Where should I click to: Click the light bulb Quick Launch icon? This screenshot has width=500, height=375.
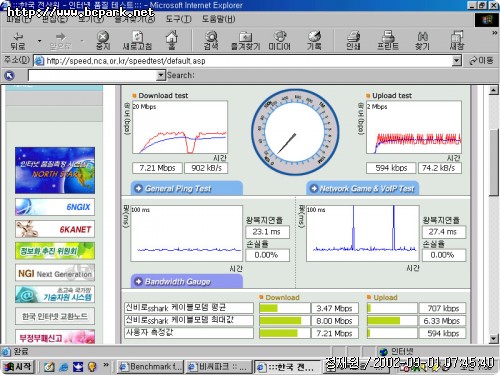92,367
